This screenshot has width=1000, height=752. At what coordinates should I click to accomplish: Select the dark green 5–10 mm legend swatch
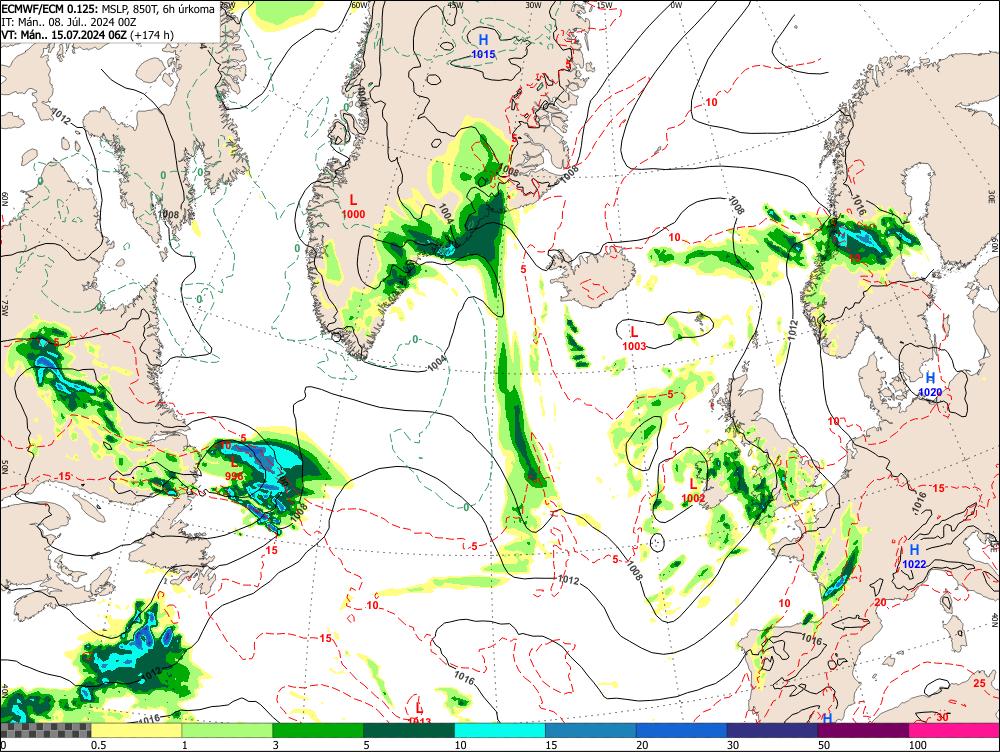click(409, 730)
